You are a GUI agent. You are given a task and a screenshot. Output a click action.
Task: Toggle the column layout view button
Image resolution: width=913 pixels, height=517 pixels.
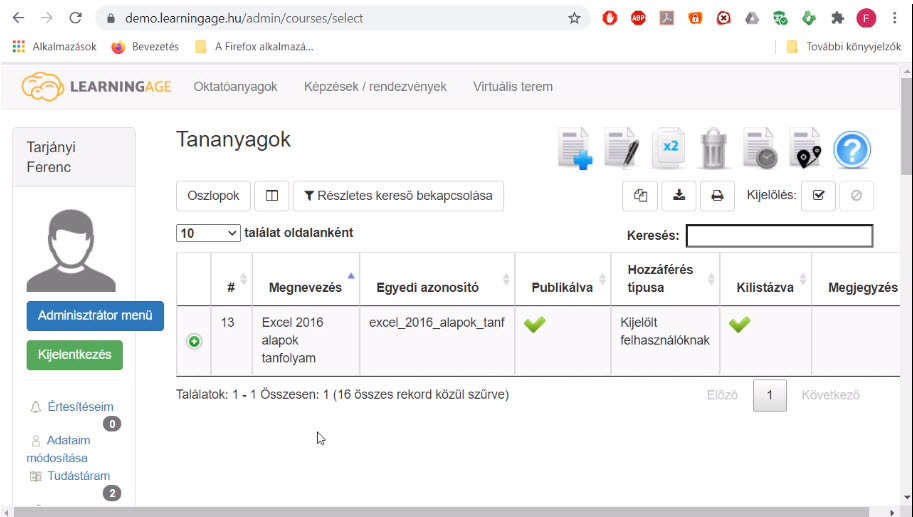point(271,196)
